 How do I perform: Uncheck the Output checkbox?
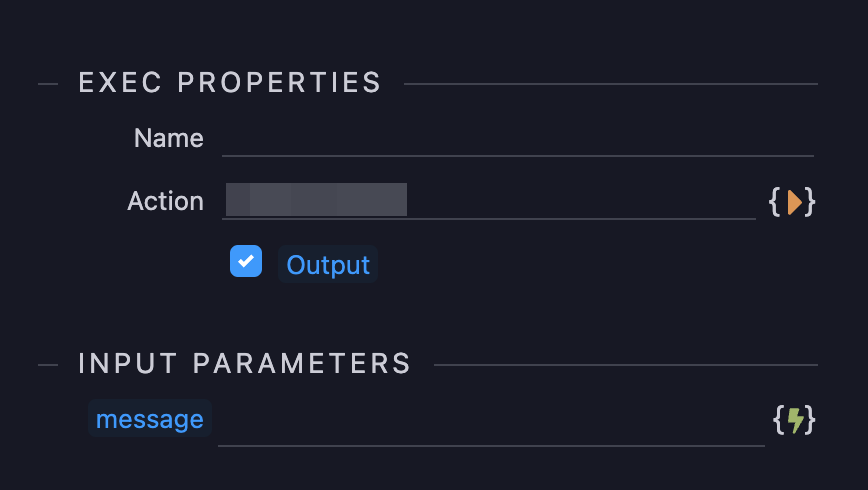pos(246,262)
